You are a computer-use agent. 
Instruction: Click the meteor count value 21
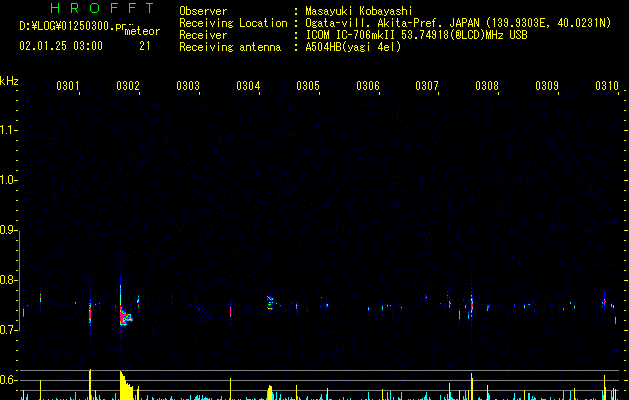click(x=145, y=46)
